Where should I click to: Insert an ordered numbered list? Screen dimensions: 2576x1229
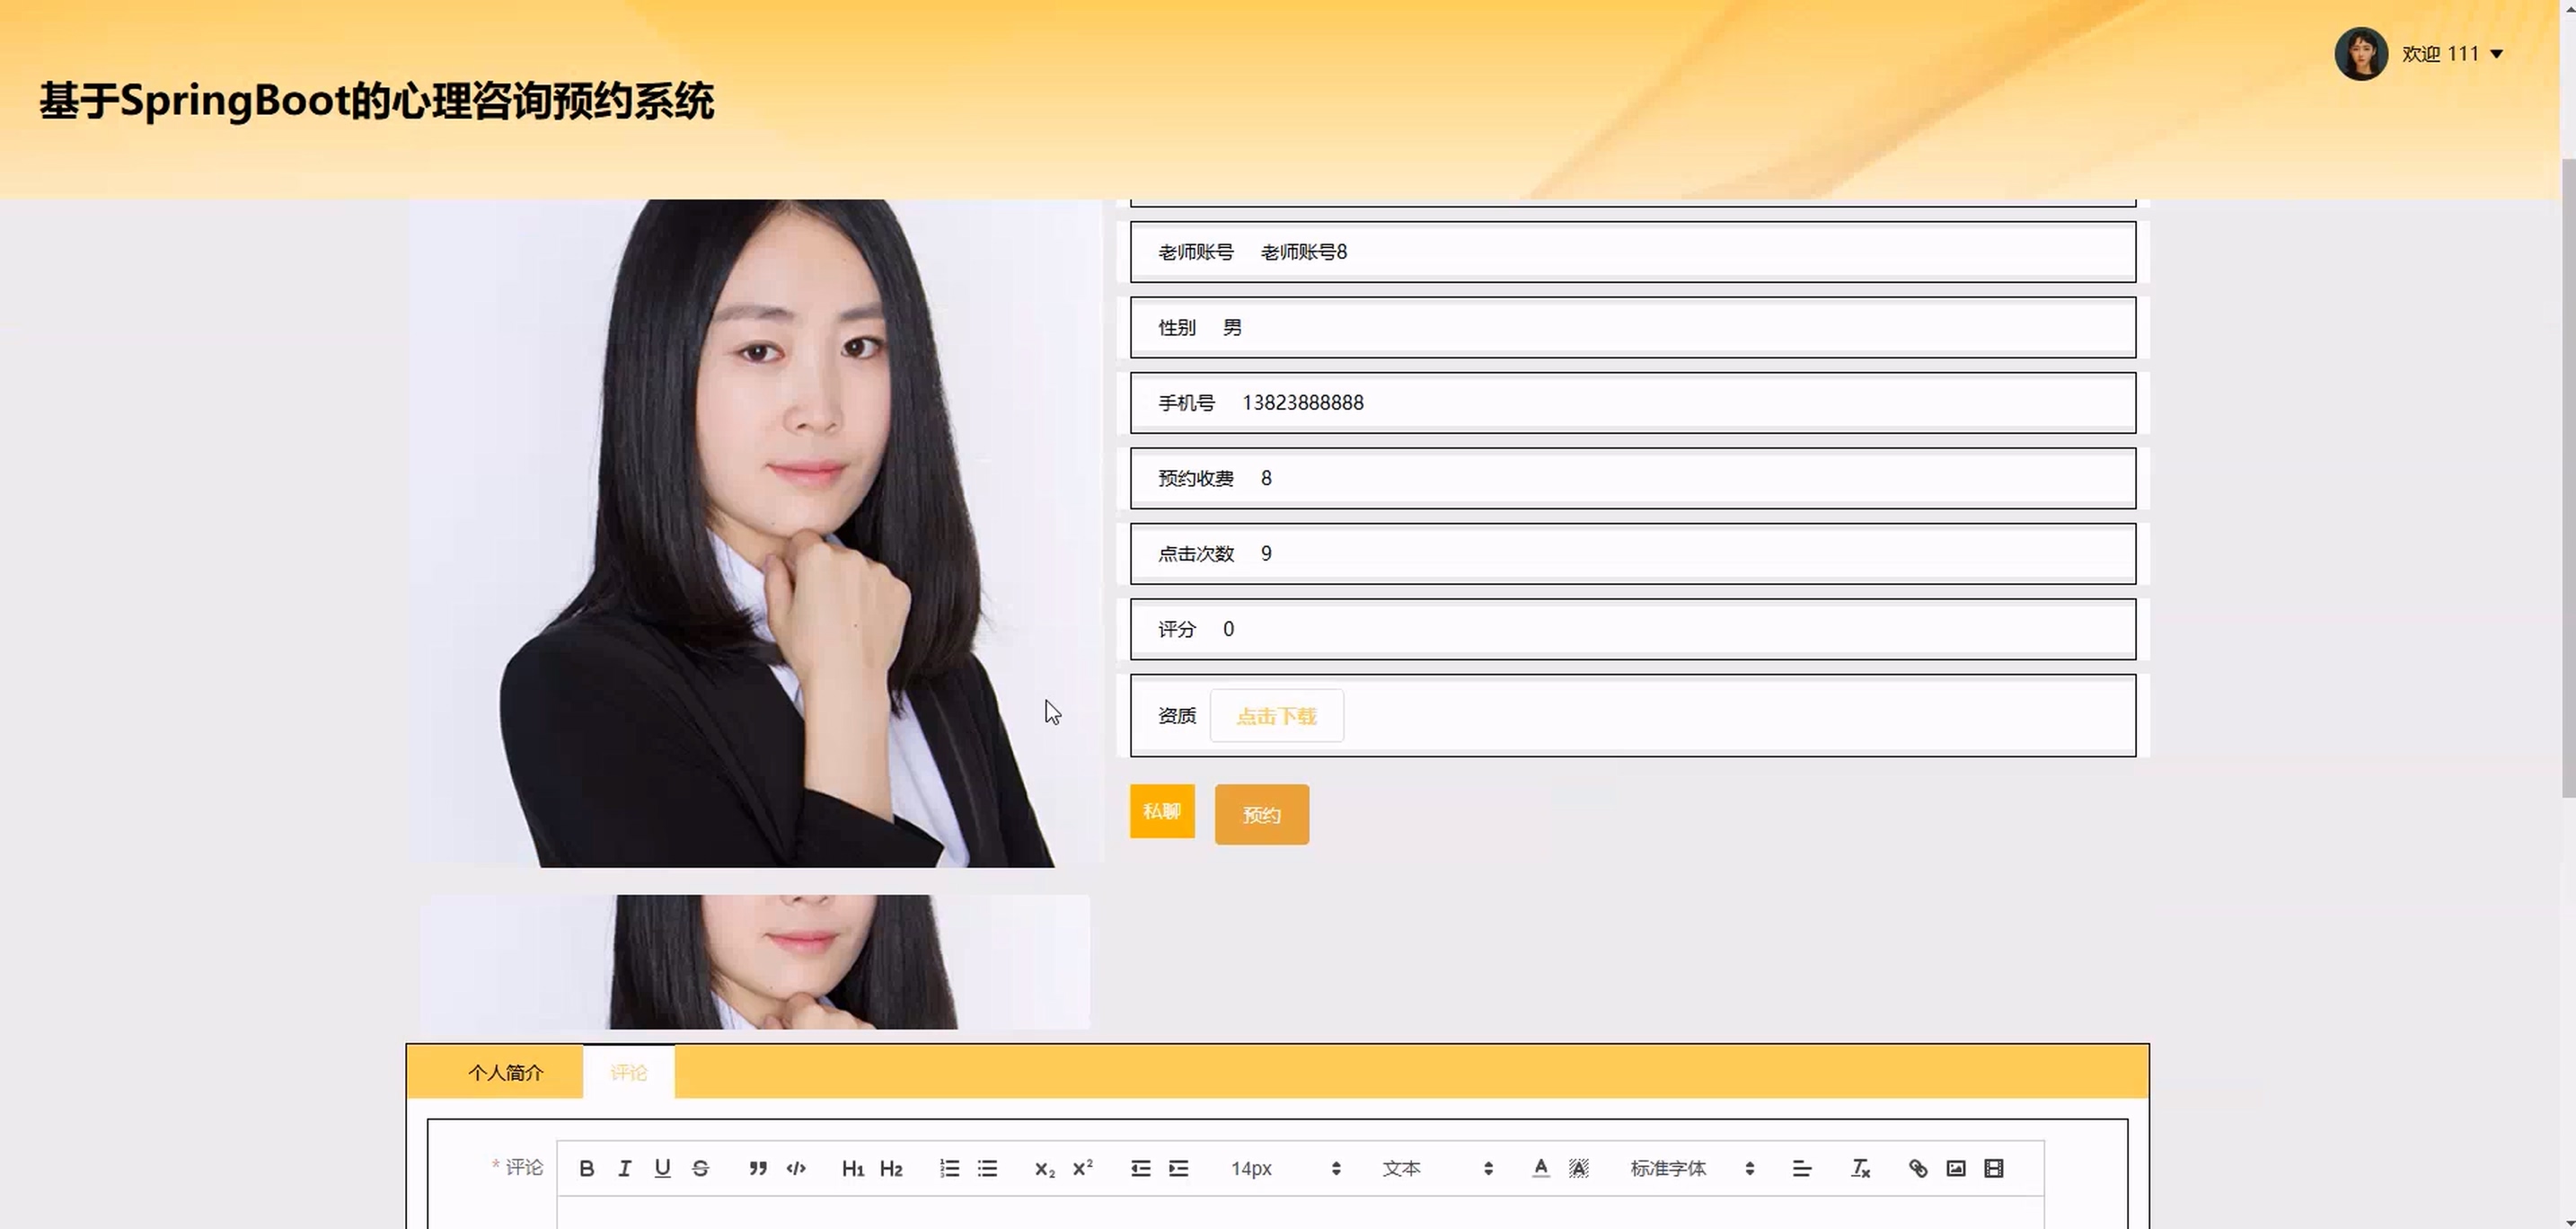pyautogui.click(x=949, y=1168)
